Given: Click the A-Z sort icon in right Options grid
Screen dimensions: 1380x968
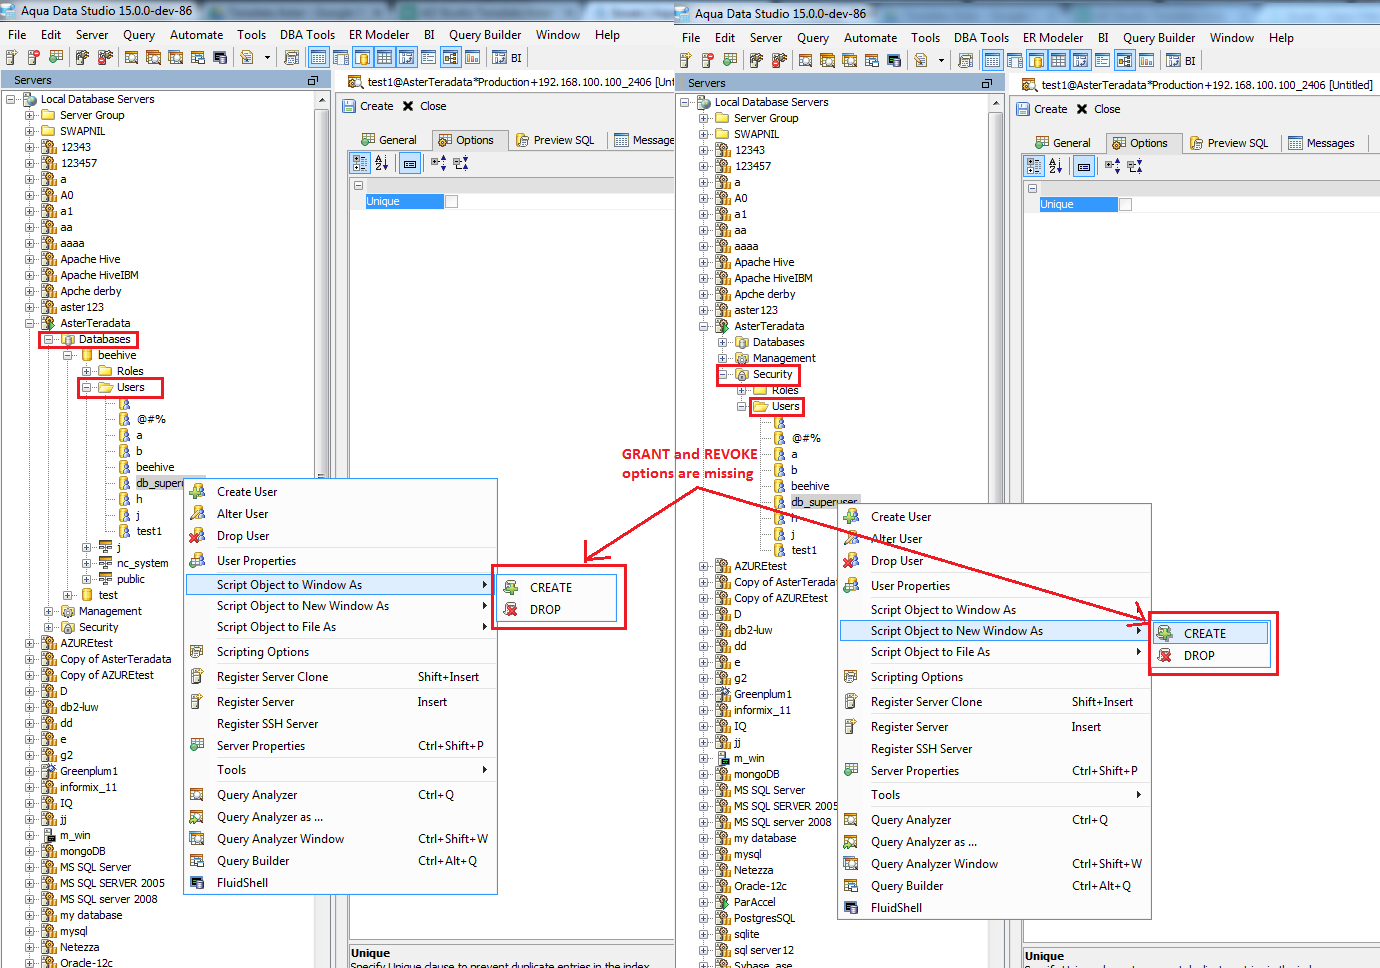Looking at the screenshot, I should (x=1055, y=166).
